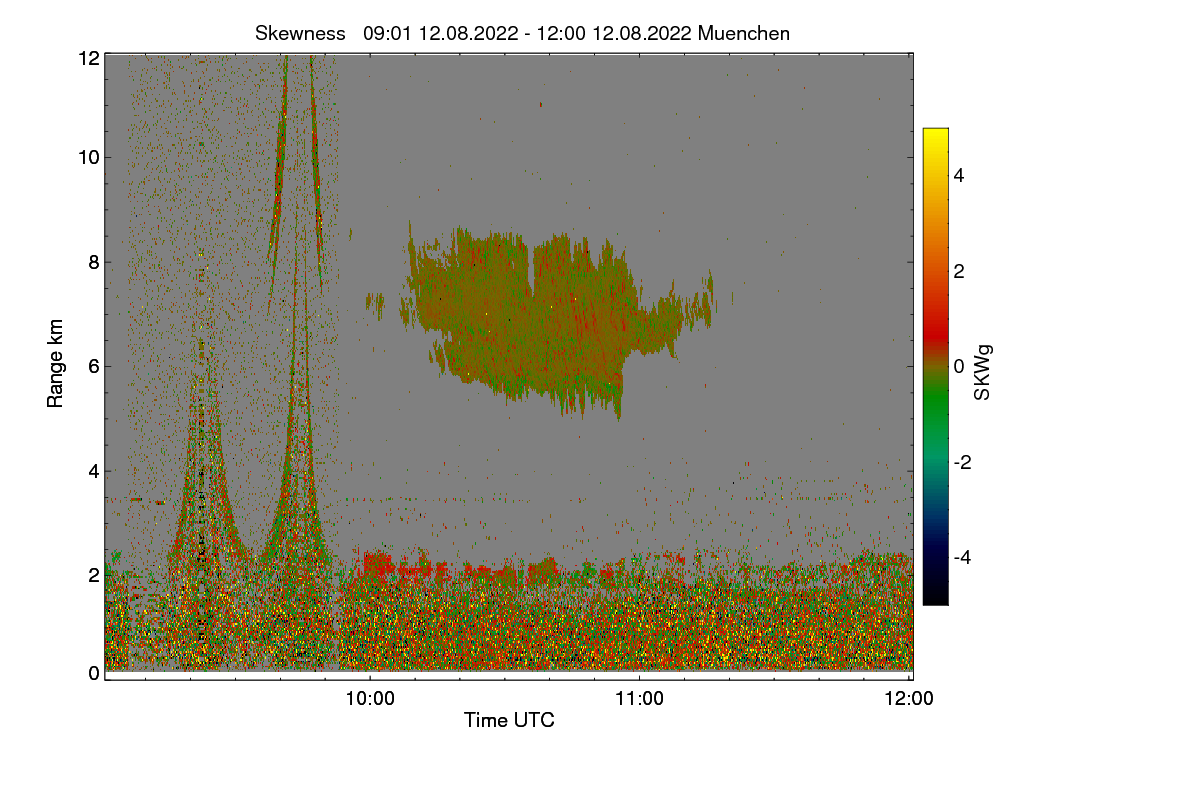Select the '10:00' time tick label
Image resolution: width=1200 pixels, height=800 pixels.
[370, 699]
